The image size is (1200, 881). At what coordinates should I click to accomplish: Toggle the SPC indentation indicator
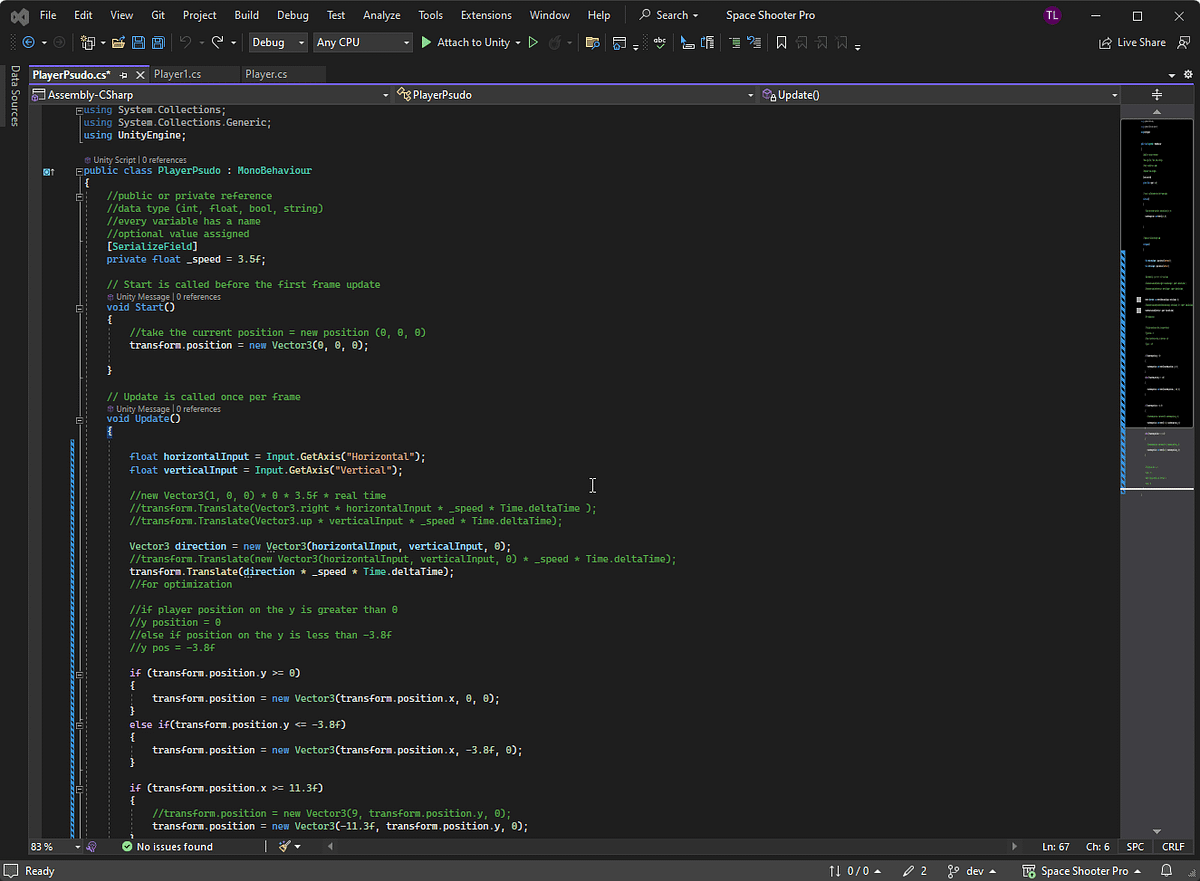tap(1135, 846)
